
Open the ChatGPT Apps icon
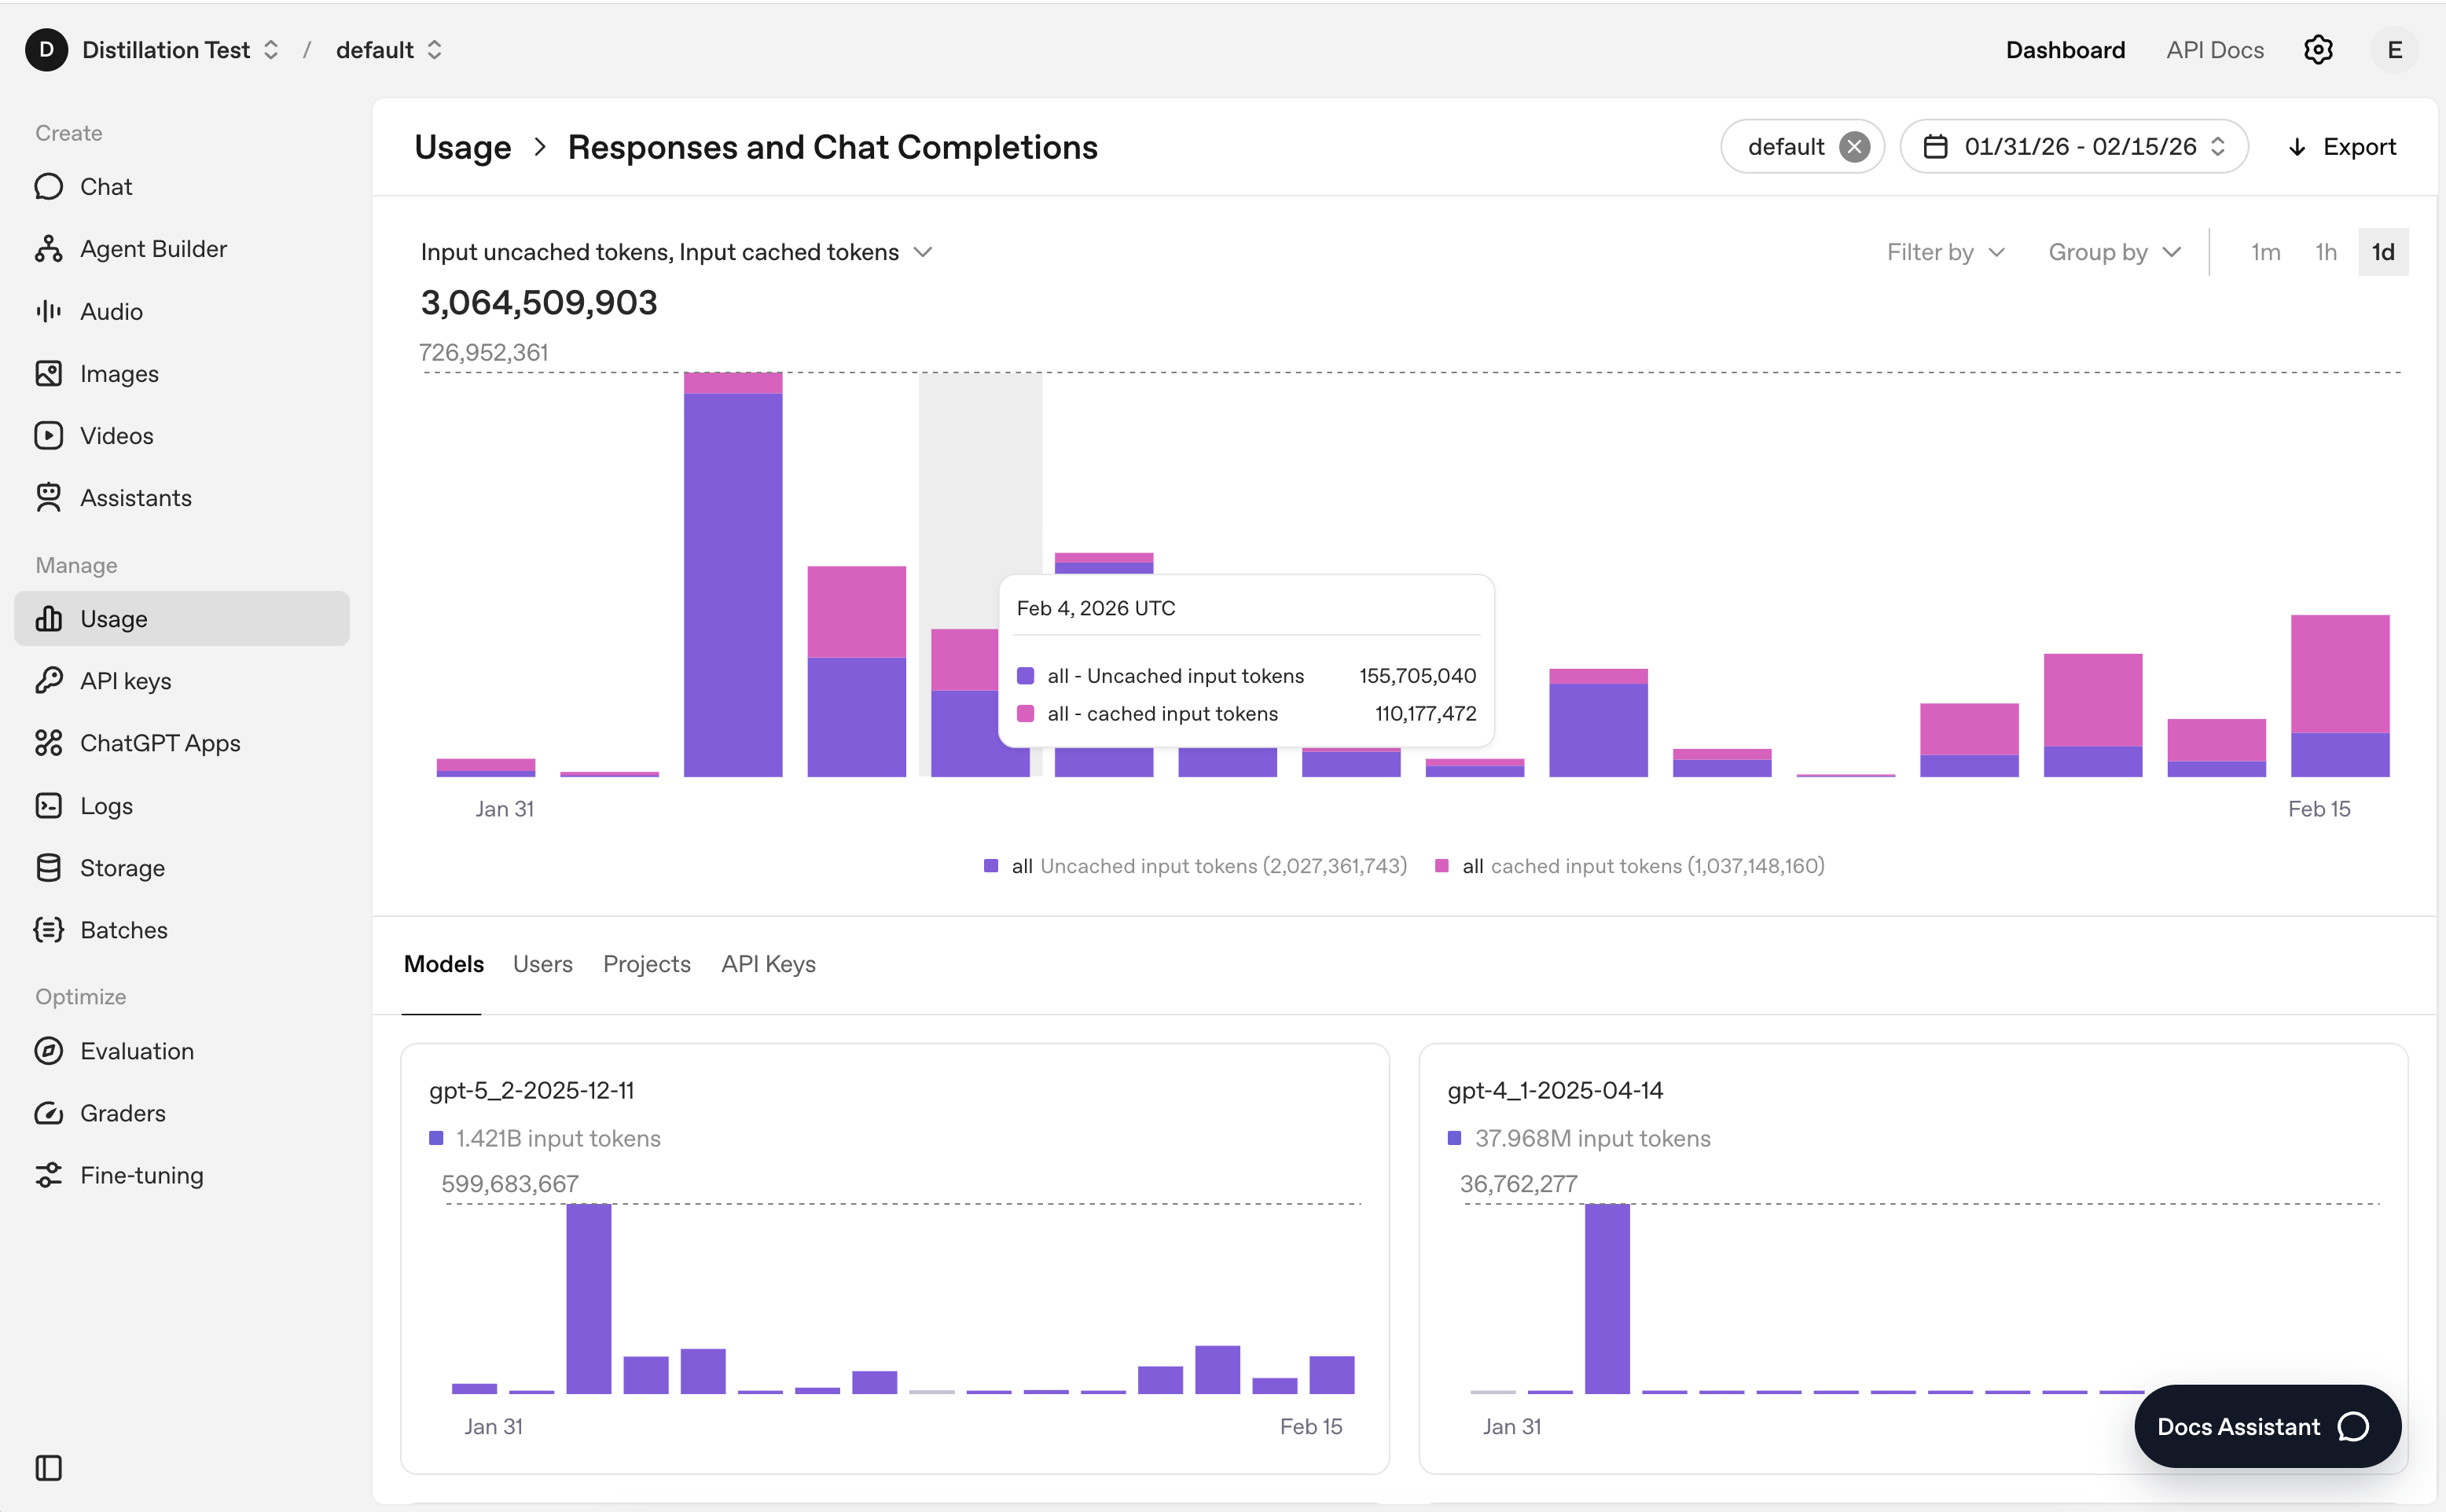(48, 743)
